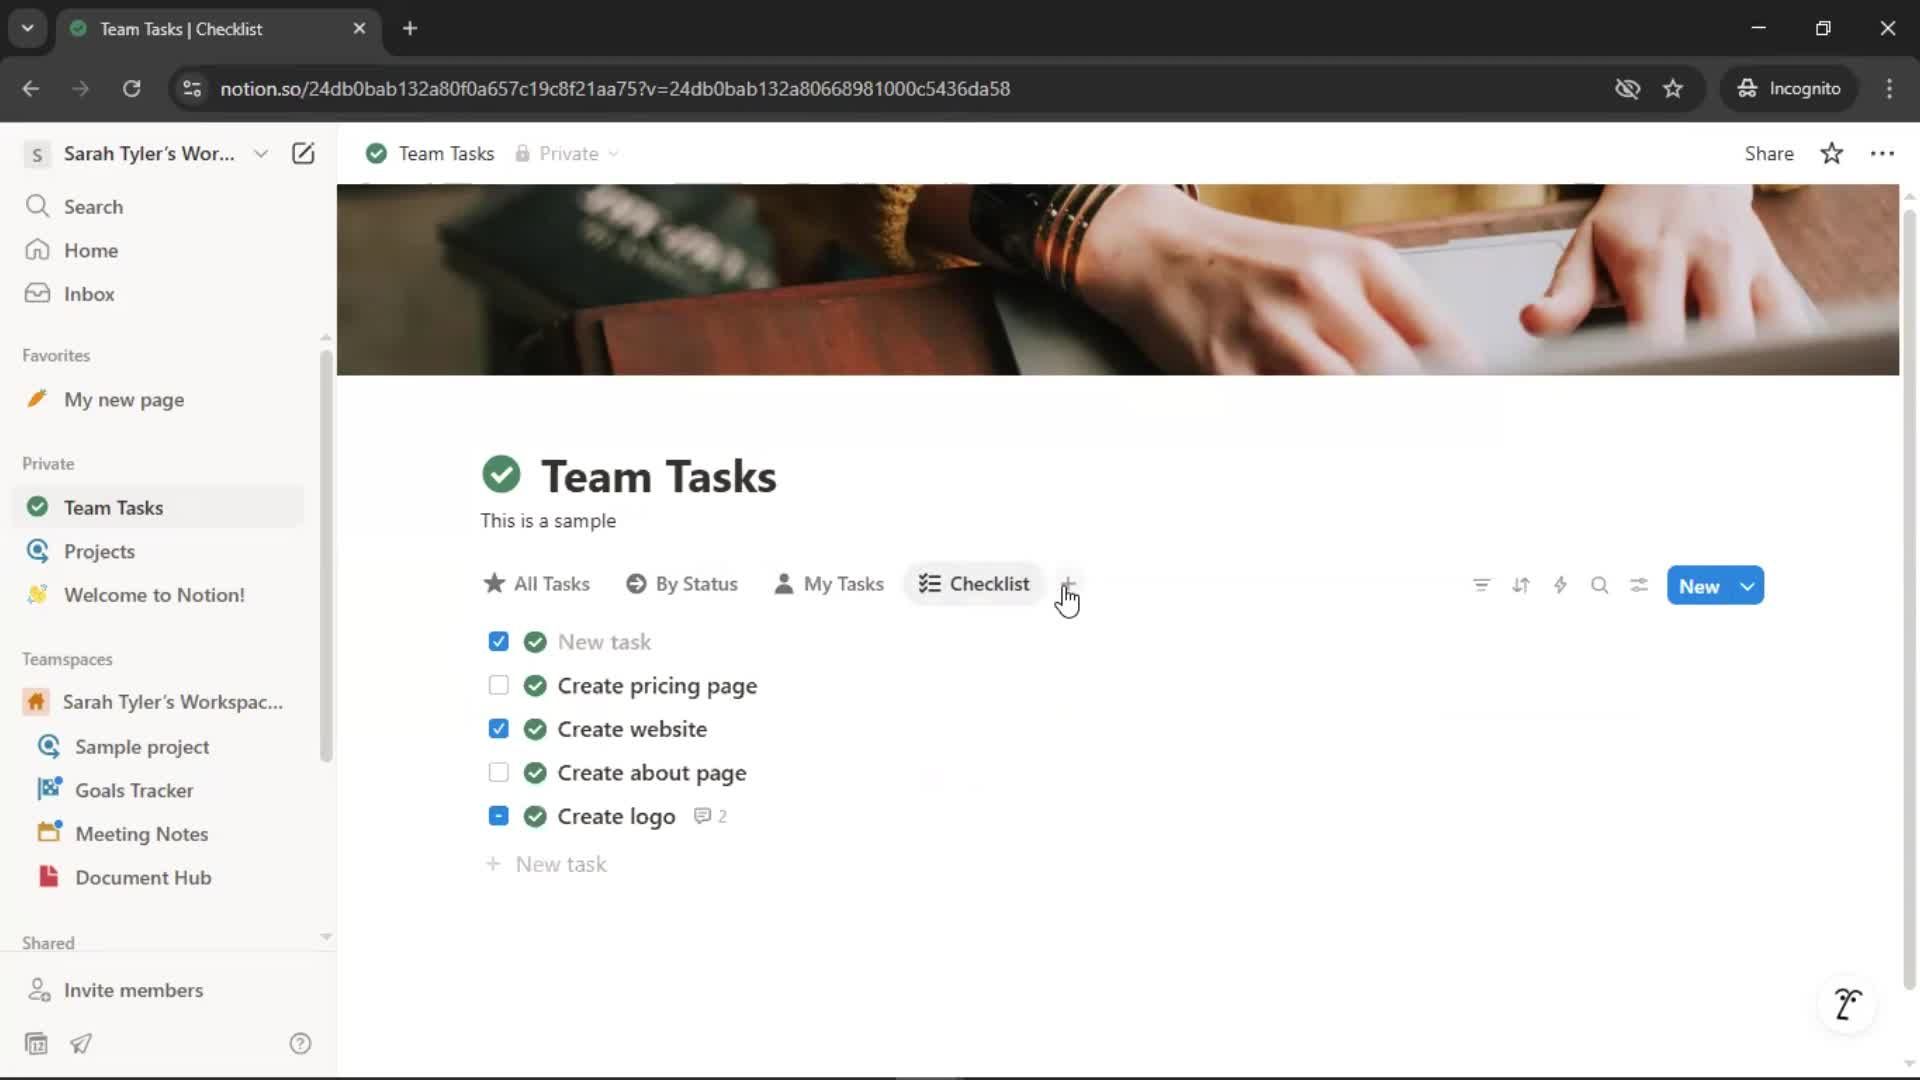
Task: Select the Team Tasks browser tab
Action: (218, 29)
